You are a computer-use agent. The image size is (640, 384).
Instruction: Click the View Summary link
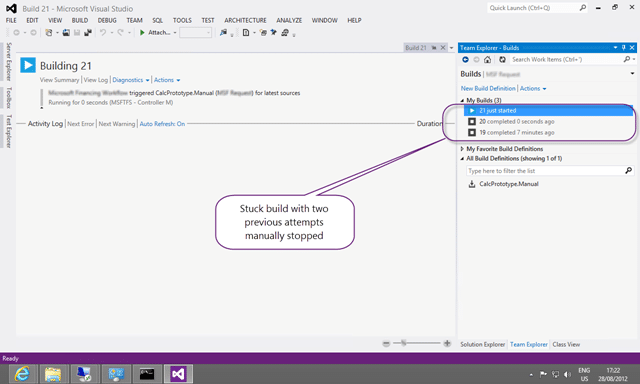[59, 80]
